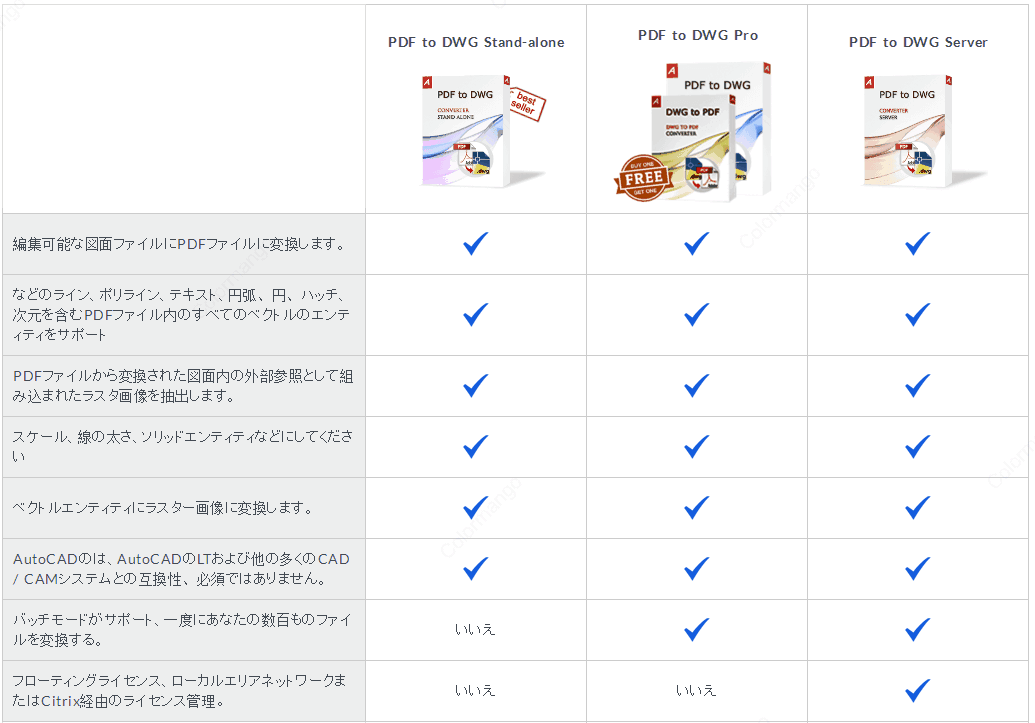Click Server checkmark in vector to raster row
The height and width of the screenshot is (723, 1035).
click(x=918, y=508)
